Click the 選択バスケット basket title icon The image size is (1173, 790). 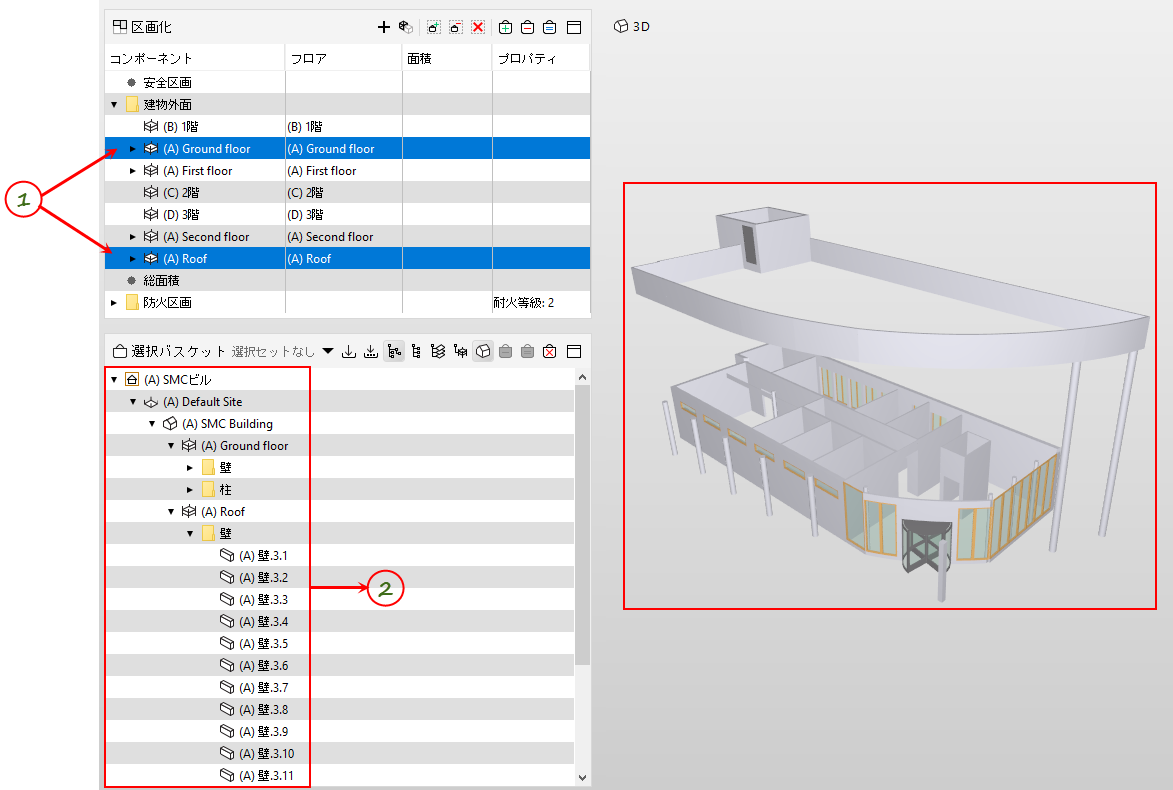coord(120,351)
